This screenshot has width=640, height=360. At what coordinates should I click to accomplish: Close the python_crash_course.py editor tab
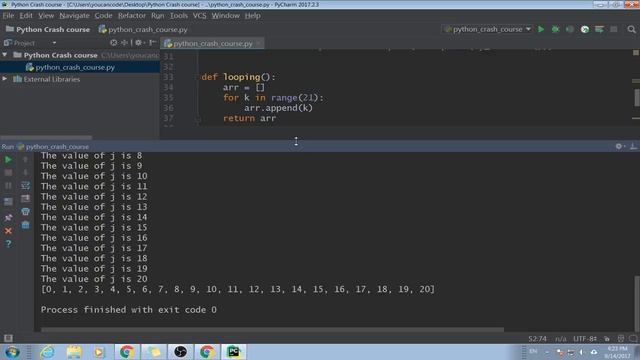pyautogui.click(x=259, y=43)
